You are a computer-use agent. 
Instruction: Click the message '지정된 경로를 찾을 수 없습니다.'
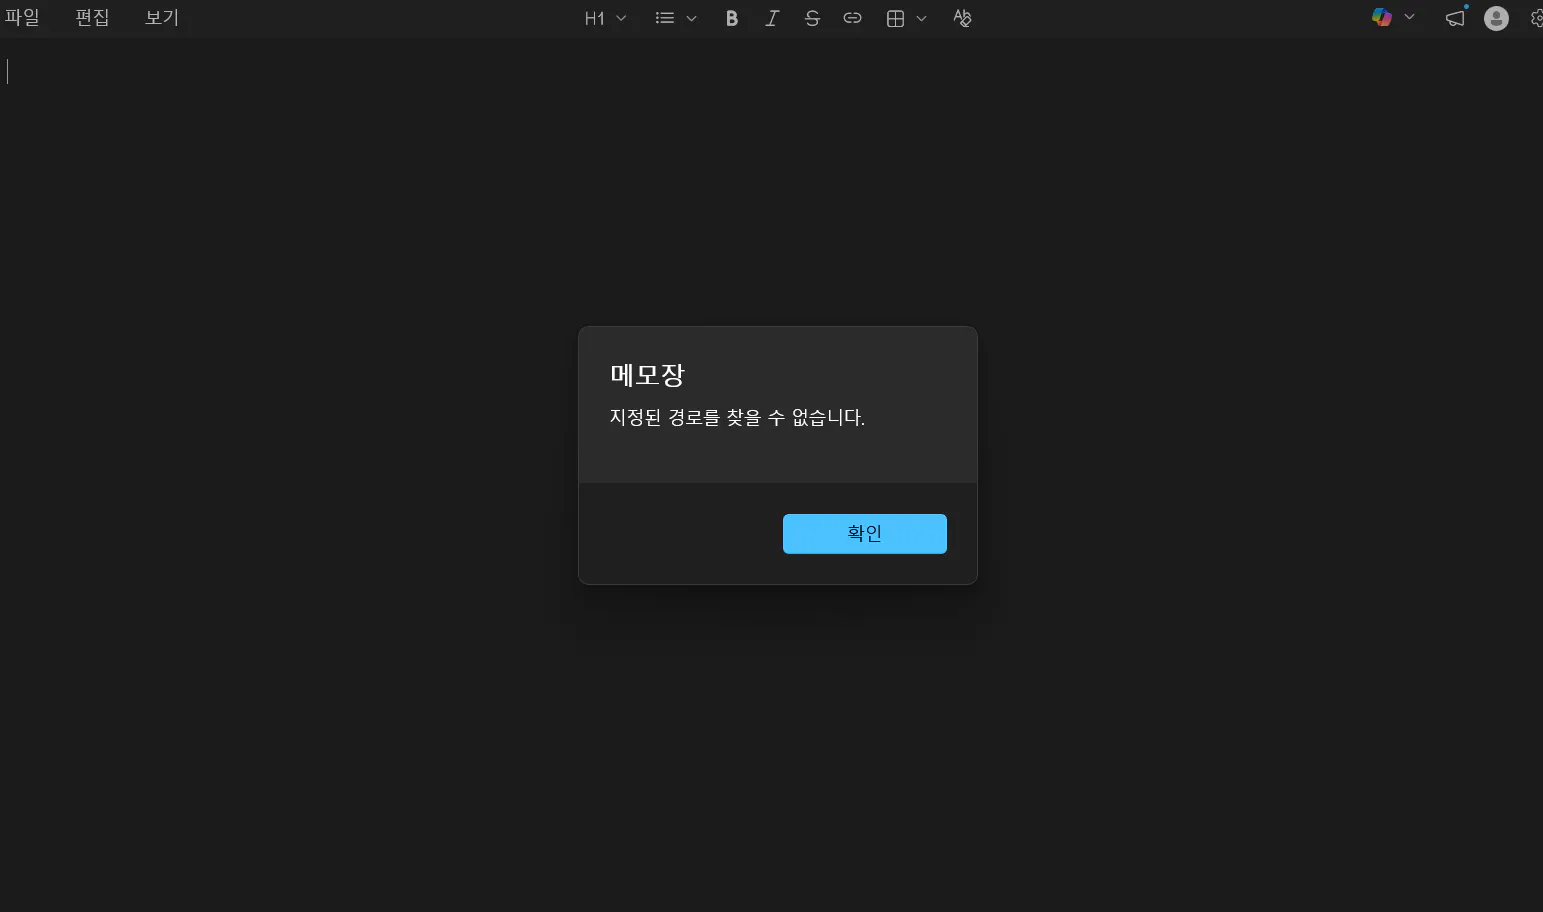coord(737,417)
